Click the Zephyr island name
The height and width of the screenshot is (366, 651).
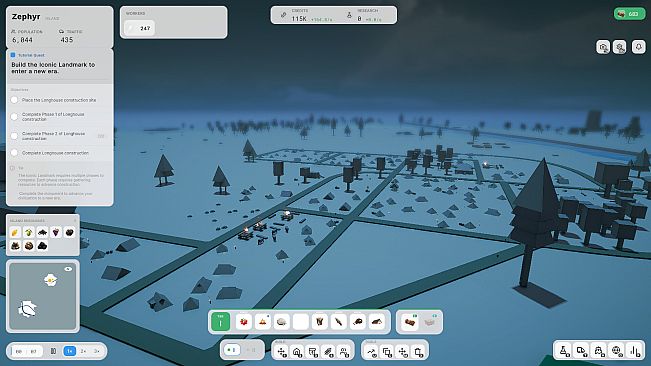pos(26,17)
